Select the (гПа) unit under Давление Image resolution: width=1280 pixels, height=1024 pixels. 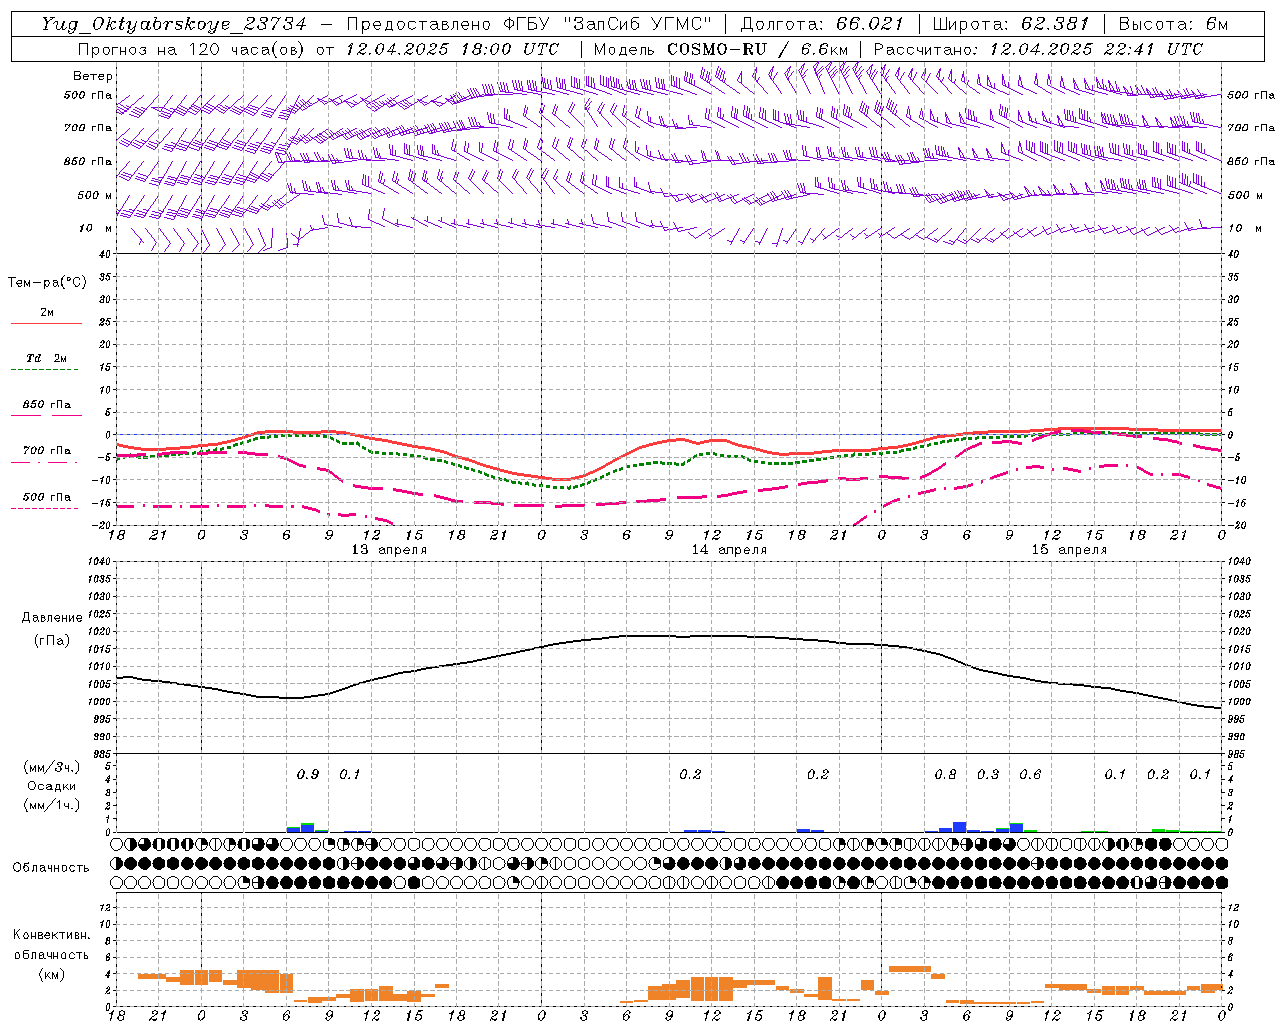[52, 640]
